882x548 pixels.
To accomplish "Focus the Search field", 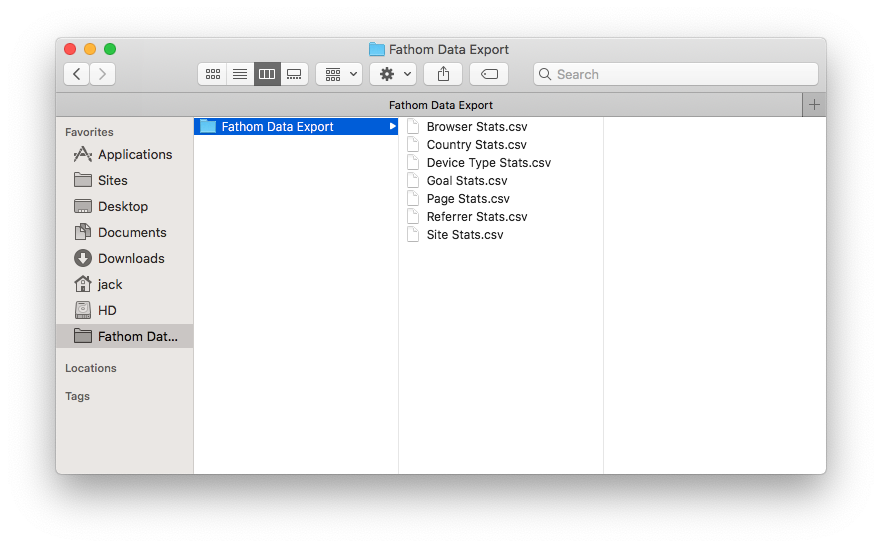I will [x=676, y=74].
